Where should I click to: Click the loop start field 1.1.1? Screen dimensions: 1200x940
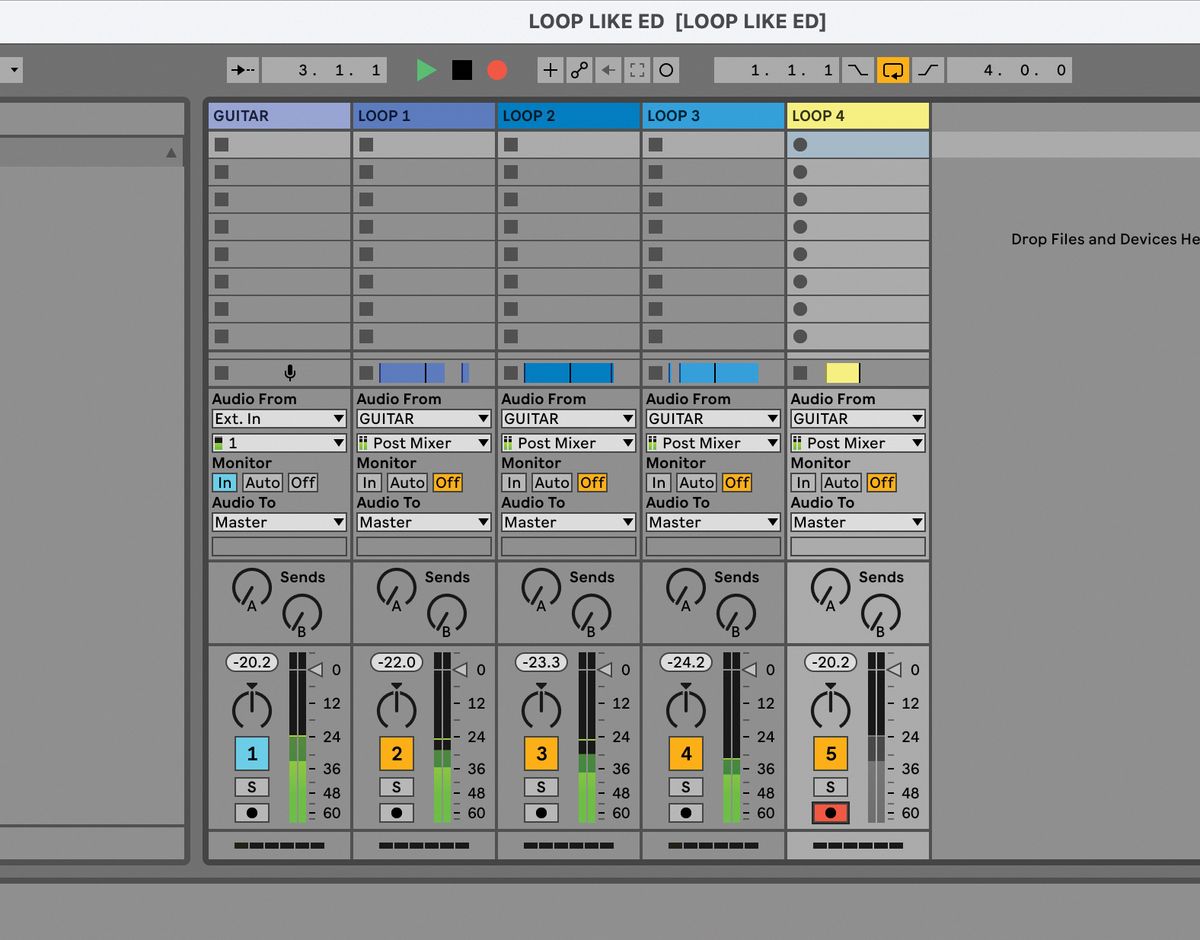point(777,70)
